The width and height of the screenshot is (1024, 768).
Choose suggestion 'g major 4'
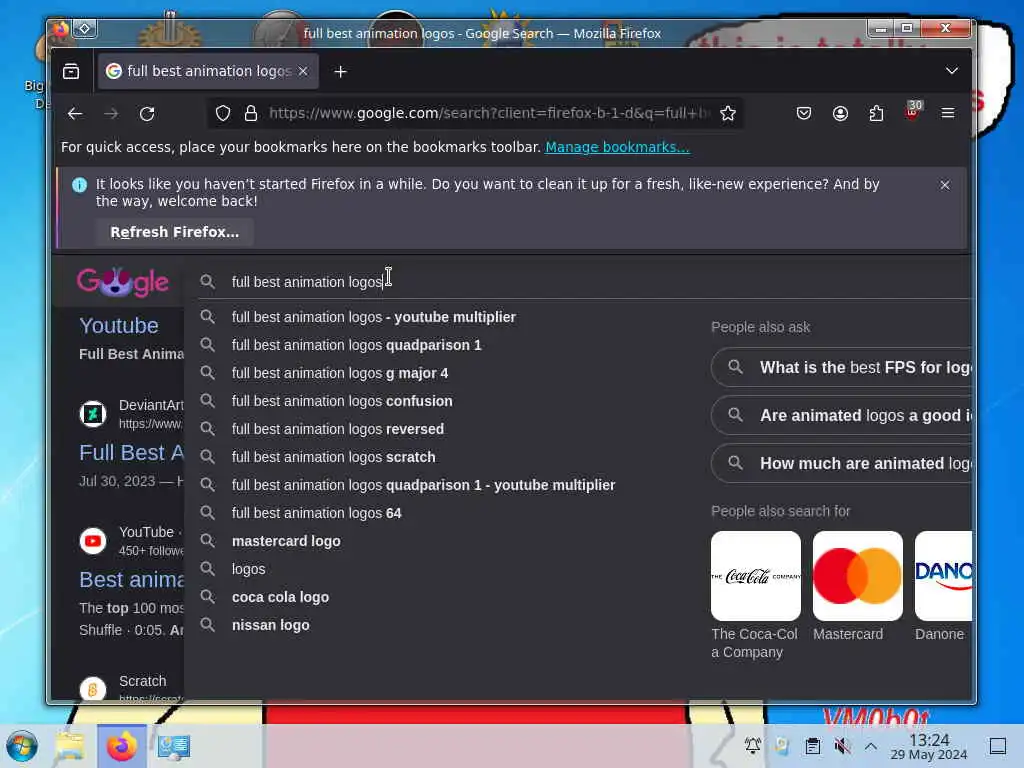click(x=340, y=374)
